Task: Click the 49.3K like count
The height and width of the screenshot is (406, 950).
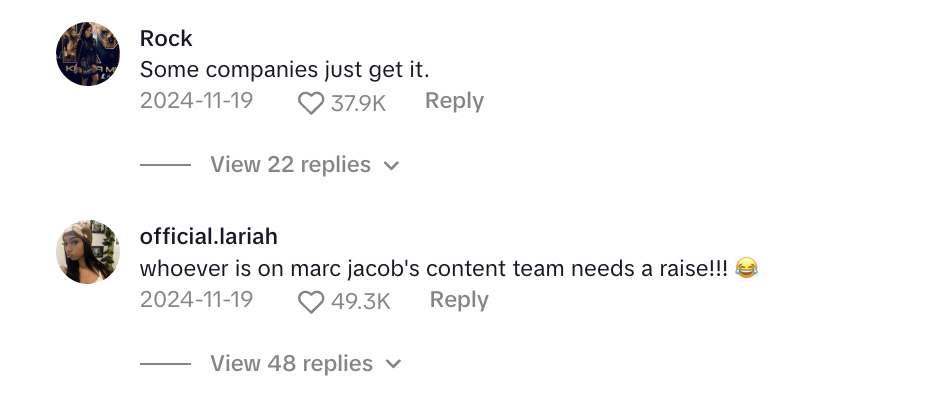Action: tap(360, 302)
